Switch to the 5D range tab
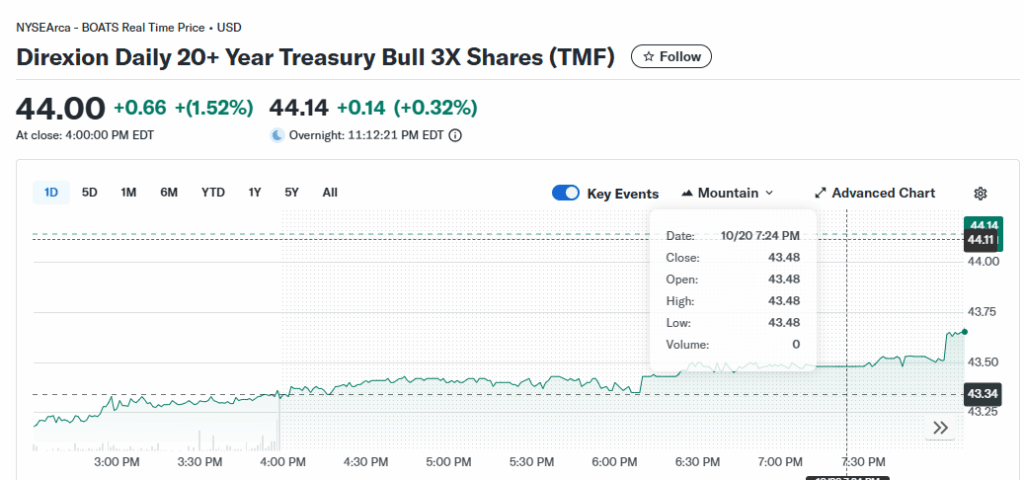1024x480 pixels. point(90,192)
